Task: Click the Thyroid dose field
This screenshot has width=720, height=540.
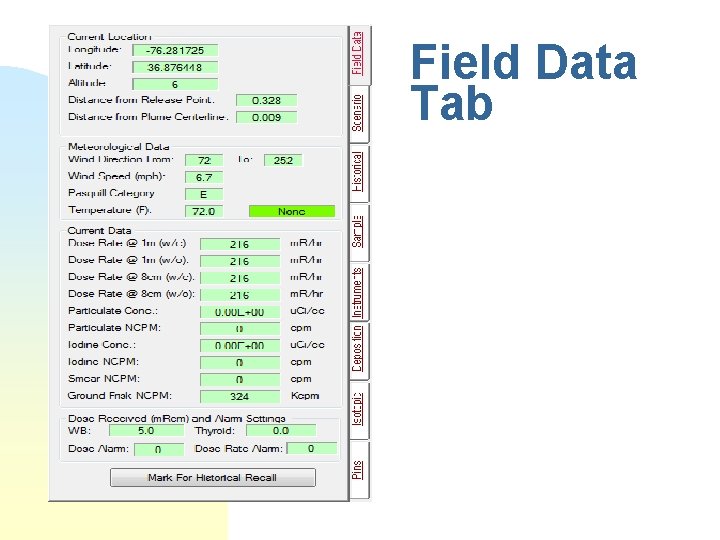Action: click(281, 431)
